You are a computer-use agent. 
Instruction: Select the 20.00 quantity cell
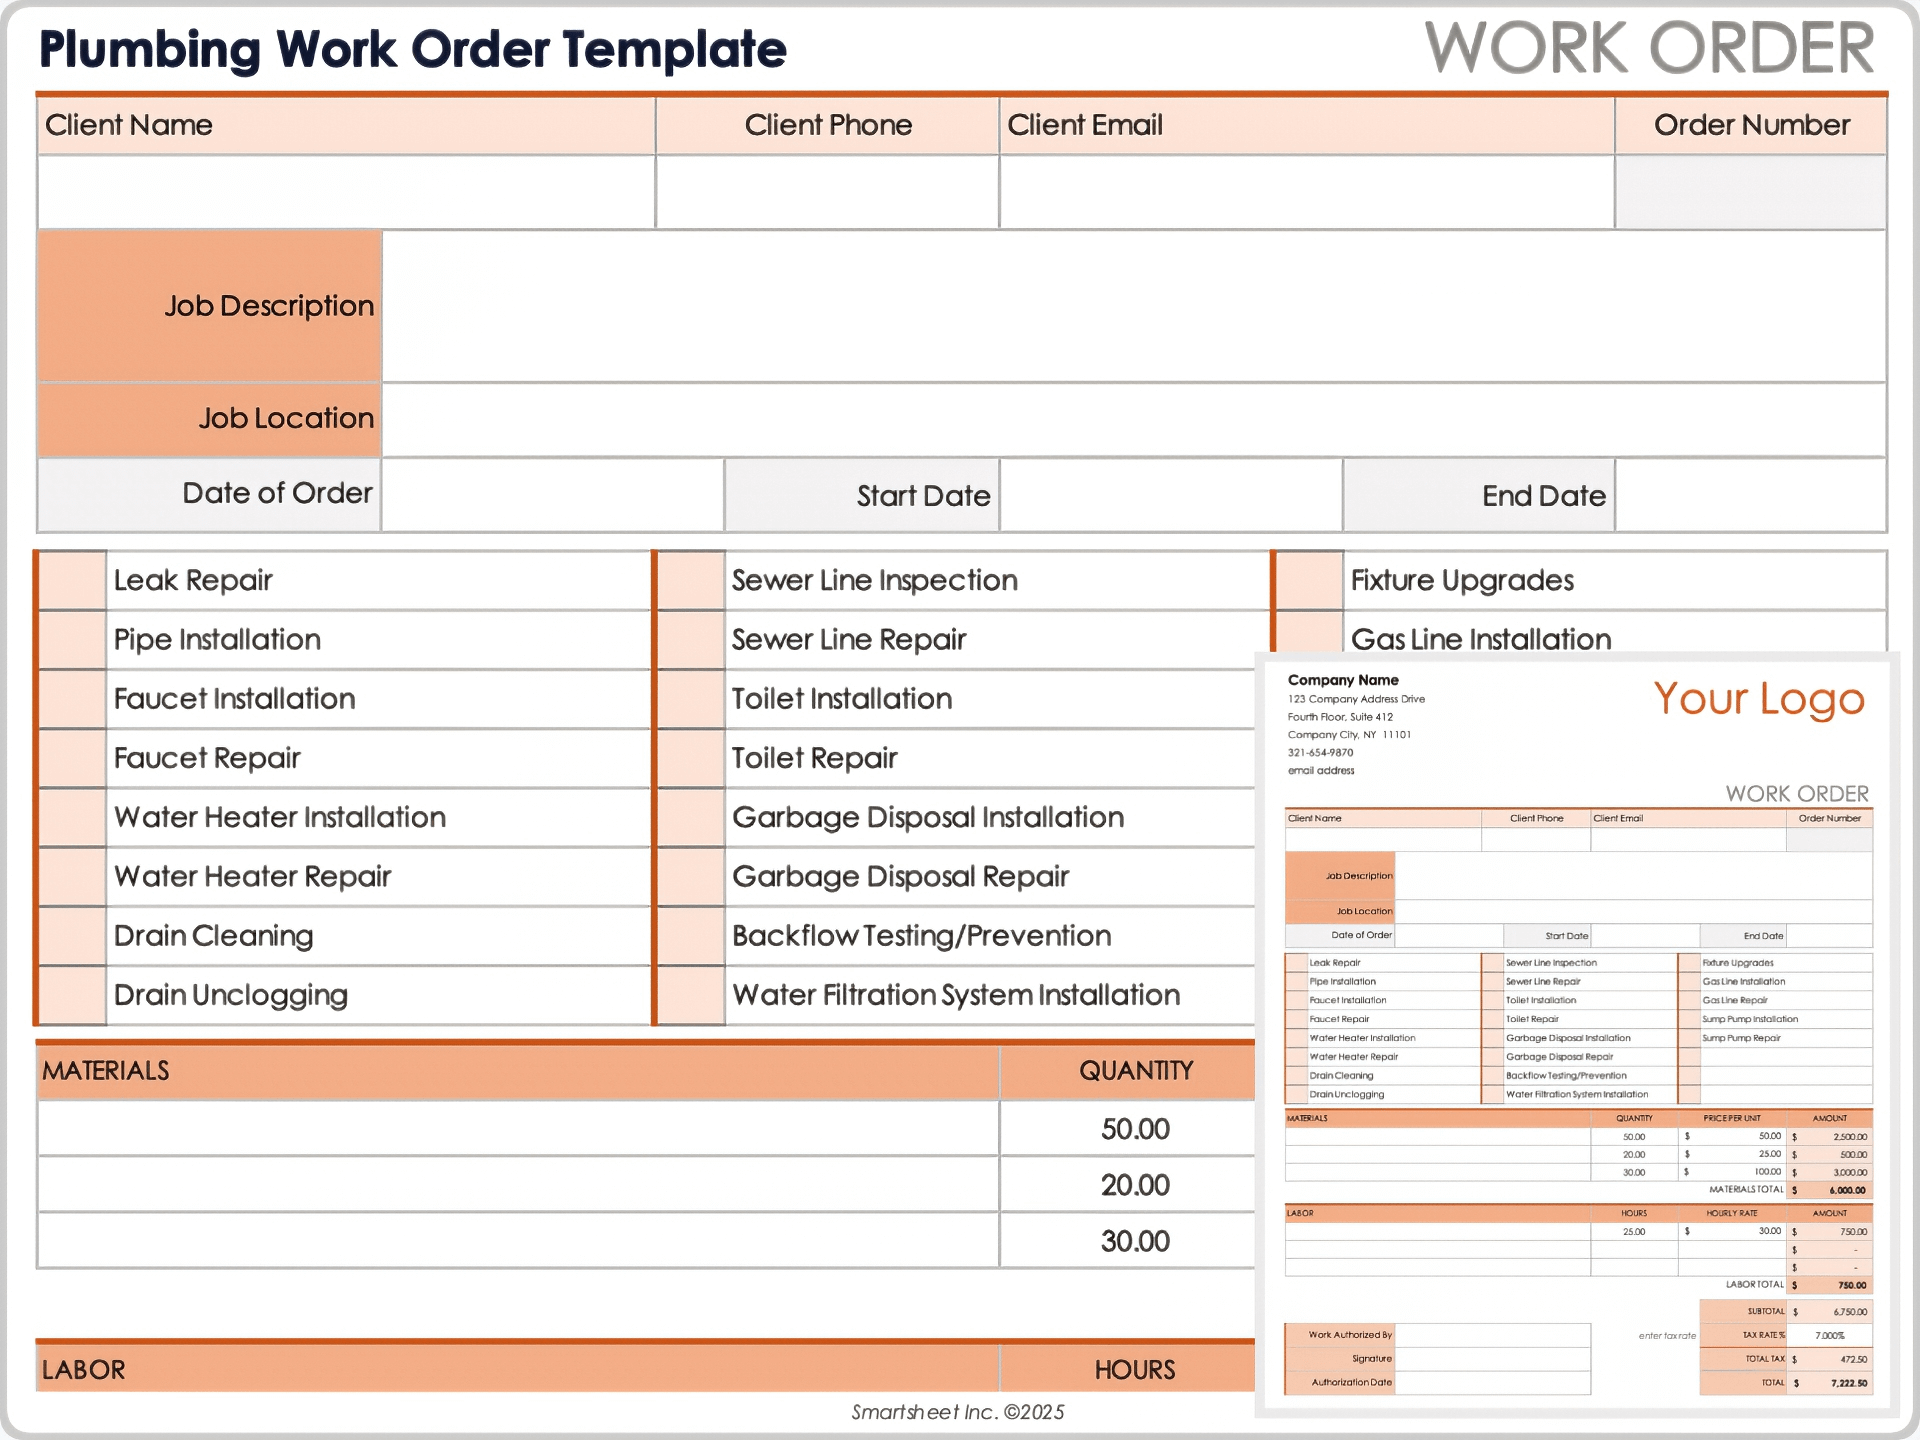pyautogui.click(x=1128, y=1185)
